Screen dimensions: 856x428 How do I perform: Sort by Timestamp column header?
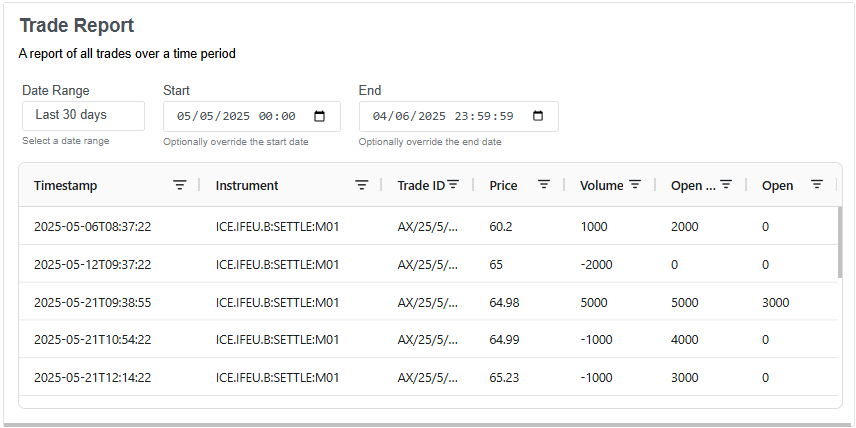pos(66,185)
